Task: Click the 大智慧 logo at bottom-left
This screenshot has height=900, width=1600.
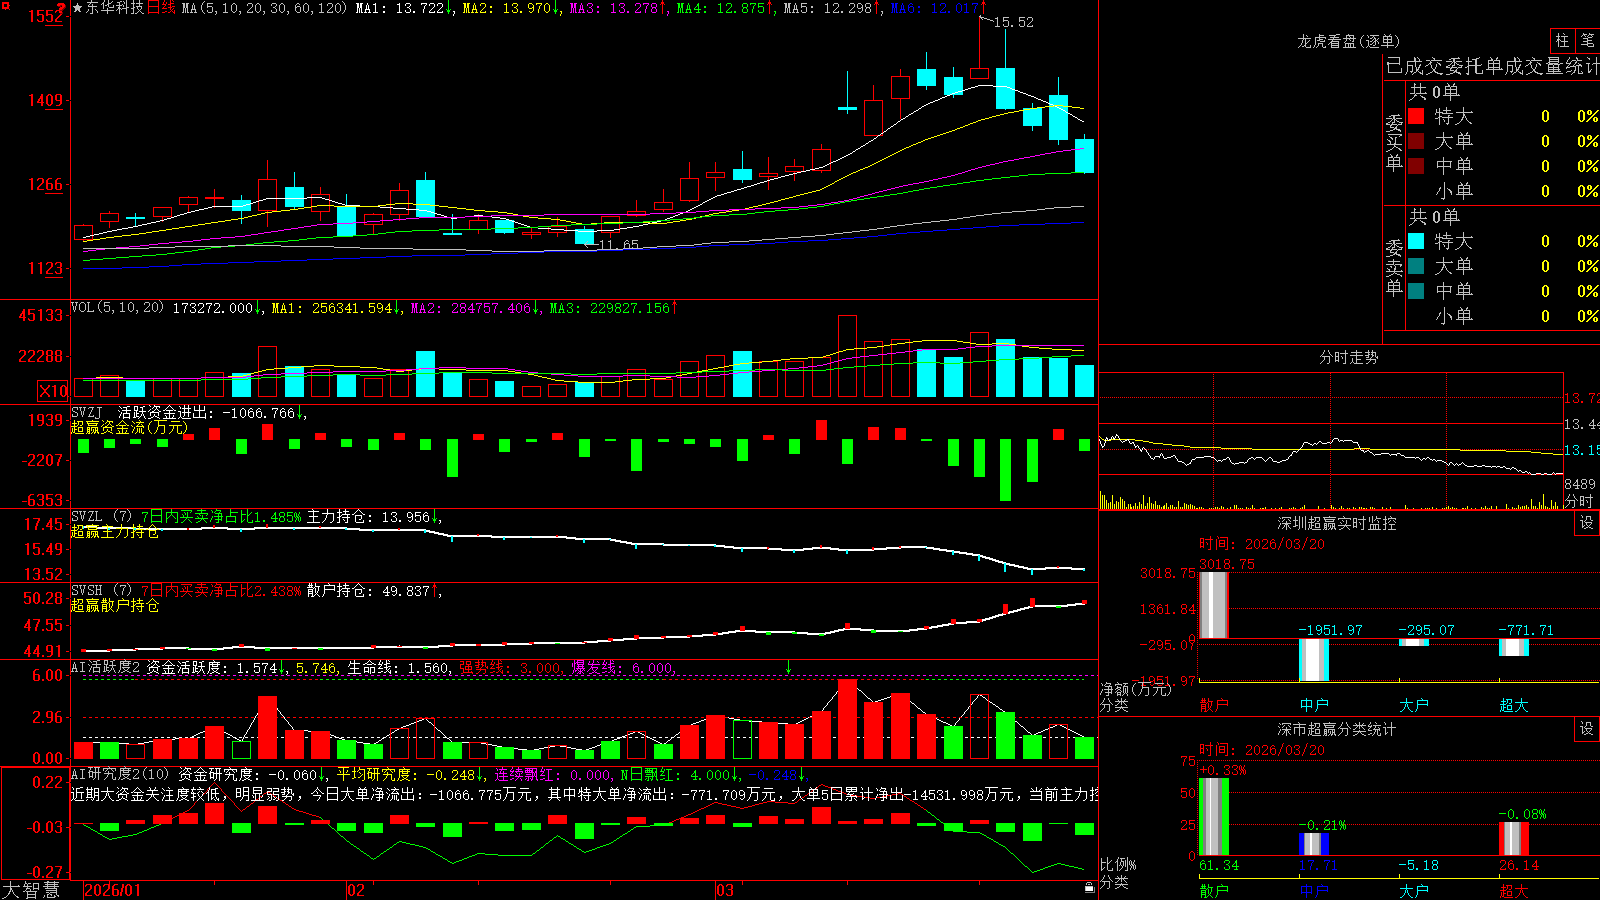Action: pyautogui.click(x=31, y=890)
